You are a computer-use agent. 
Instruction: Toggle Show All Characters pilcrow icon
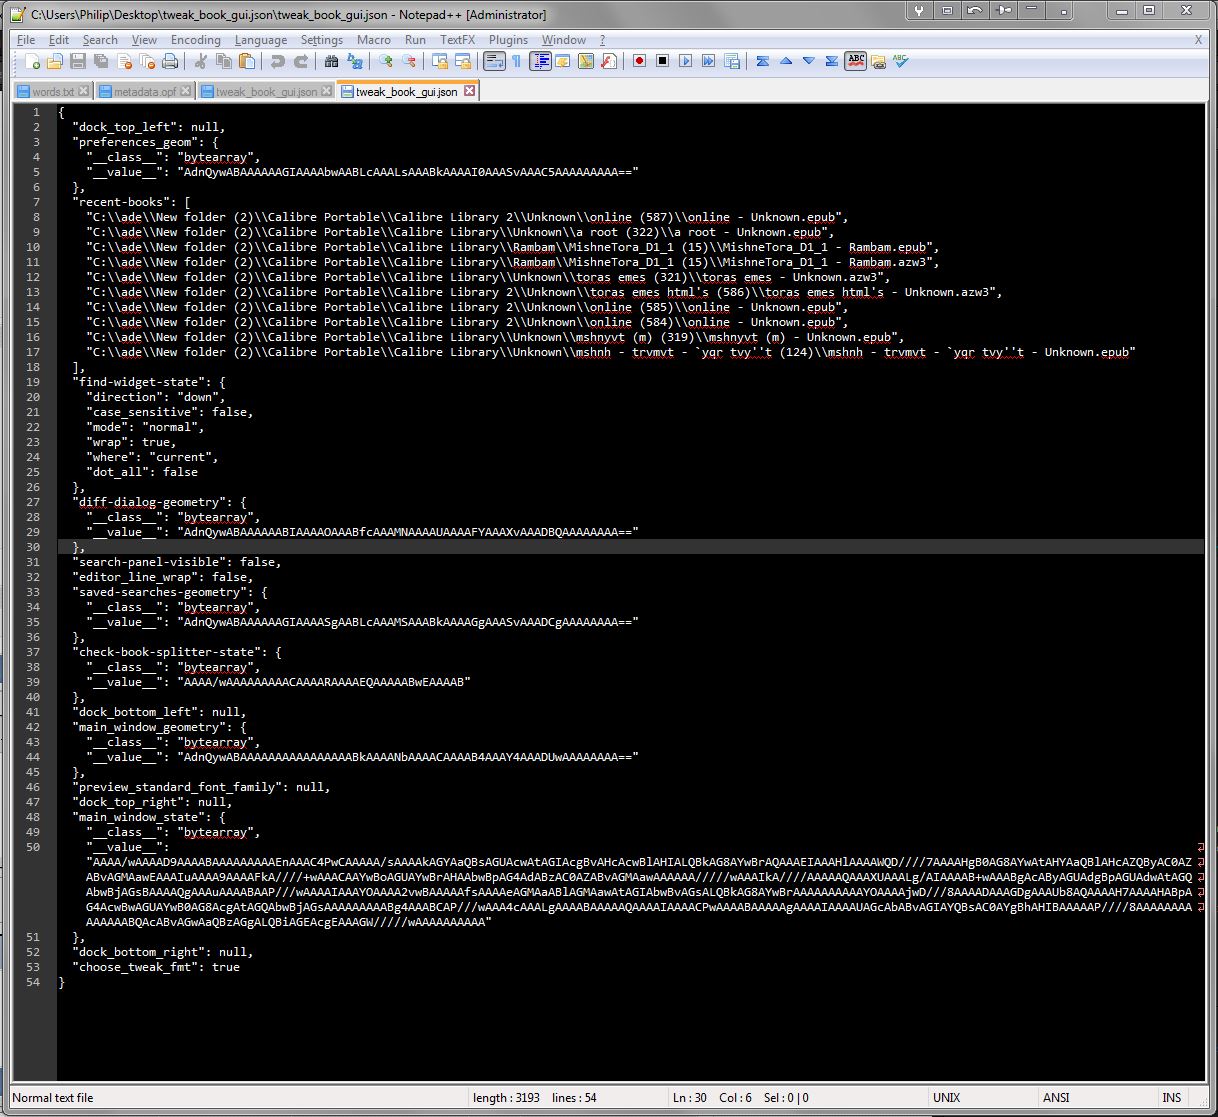click(x=517, y=62)
